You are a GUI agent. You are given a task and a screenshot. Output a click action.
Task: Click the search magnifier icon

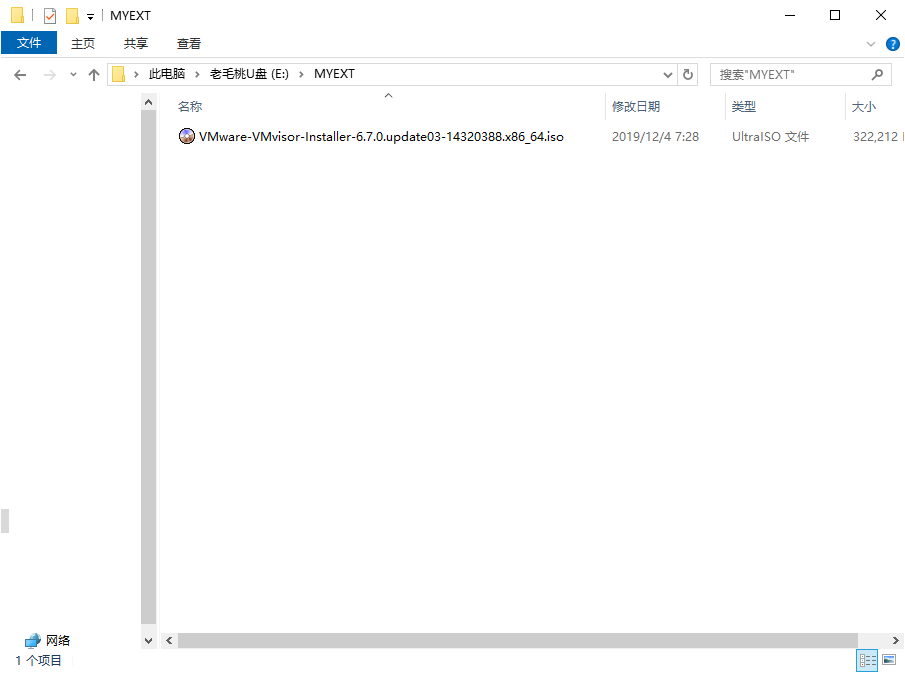(877, 74)
